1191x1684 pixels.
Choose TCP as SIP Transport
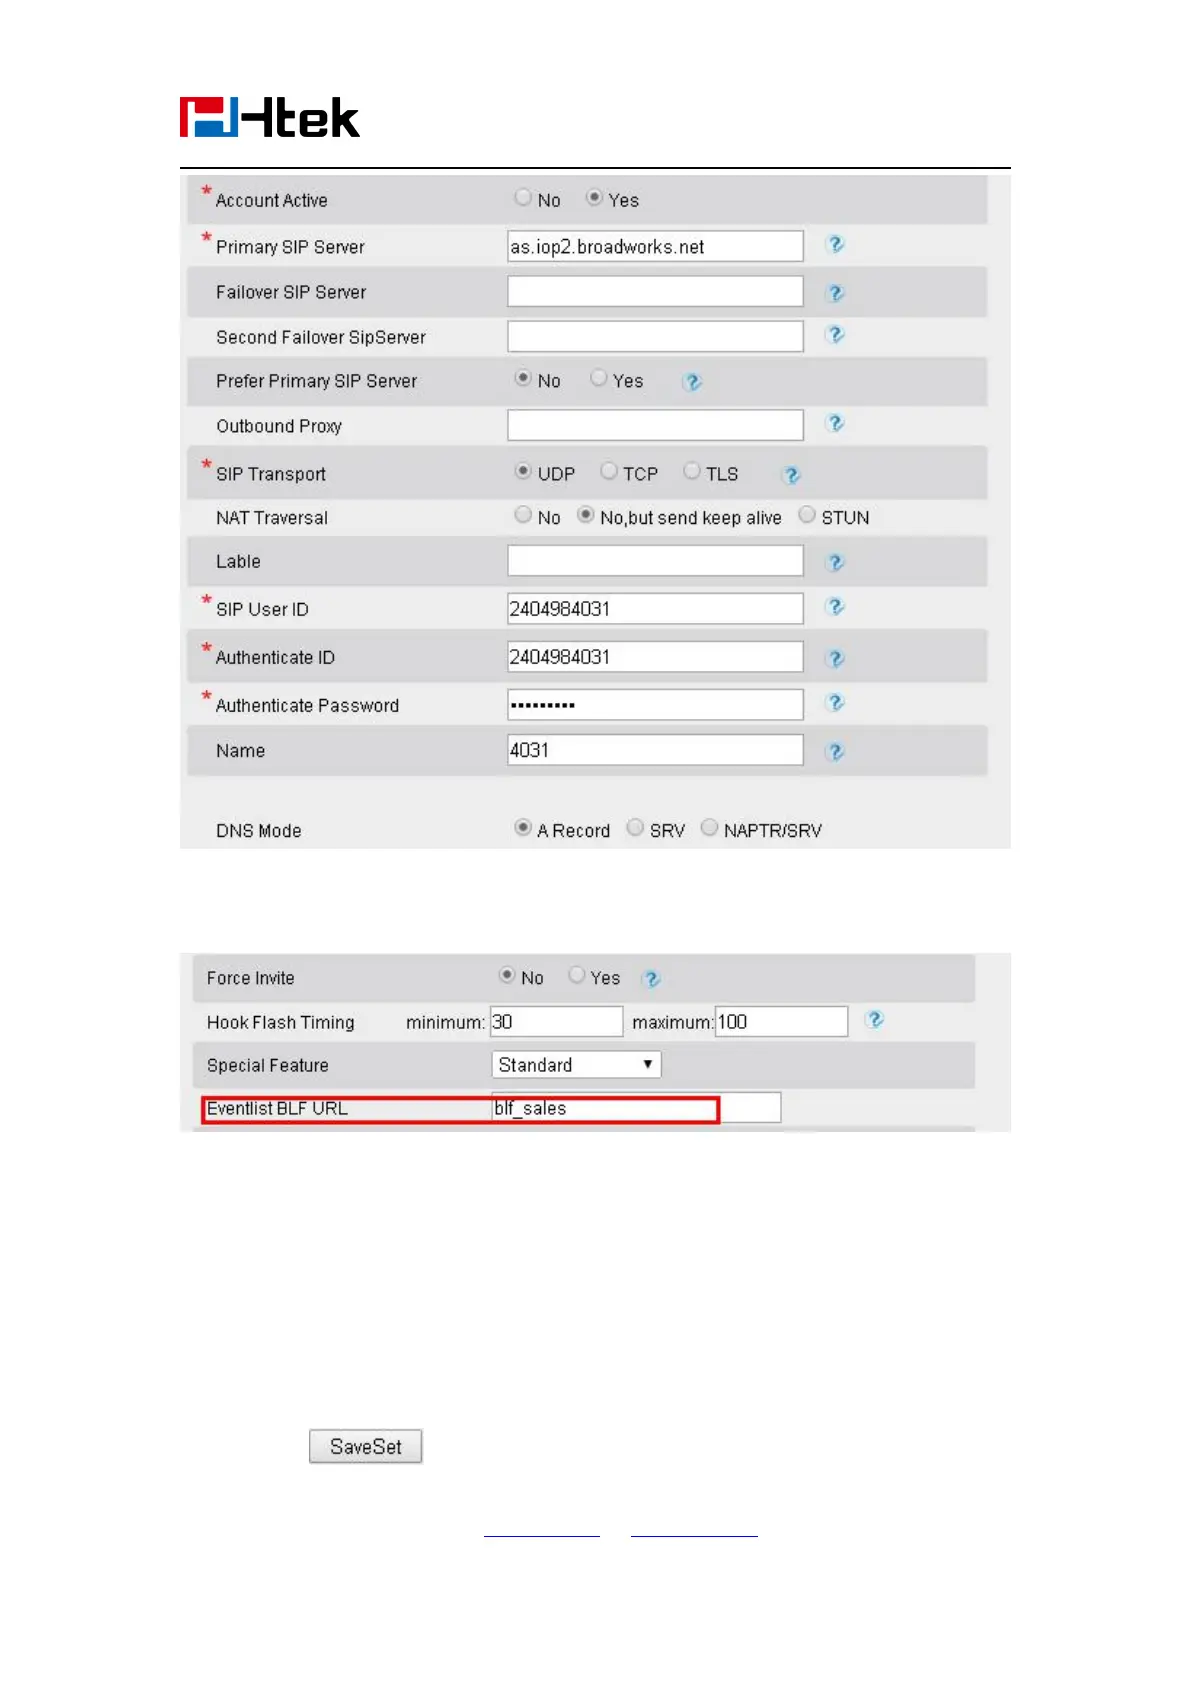(608, 471)
